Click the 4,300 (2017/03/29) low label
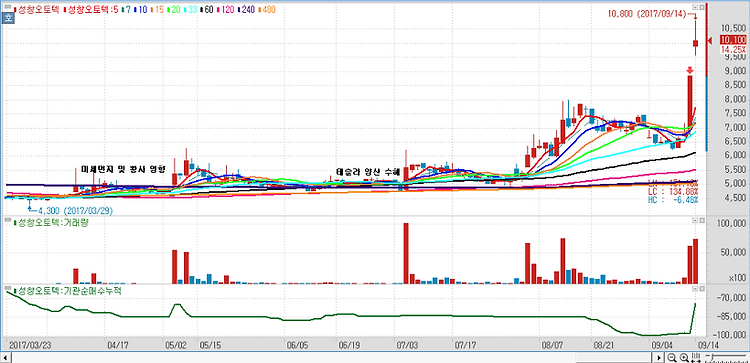 tap(76, 210)
